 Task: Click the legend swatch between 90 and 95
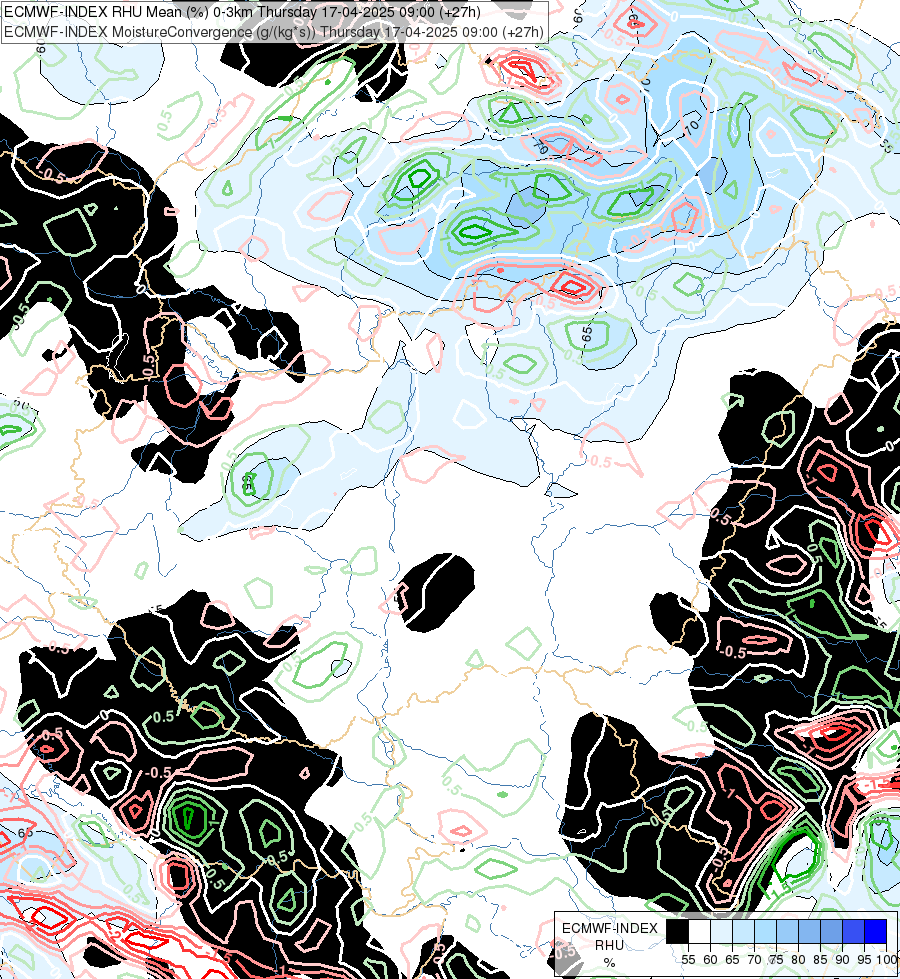[853, 931]
